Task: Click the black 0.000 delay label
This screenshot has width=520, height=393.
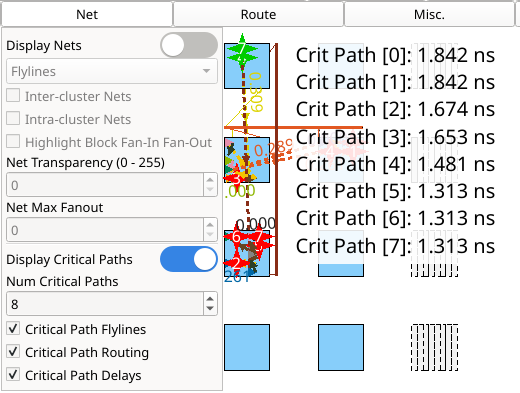Action: pyautogui.click(x=256, y=223)
